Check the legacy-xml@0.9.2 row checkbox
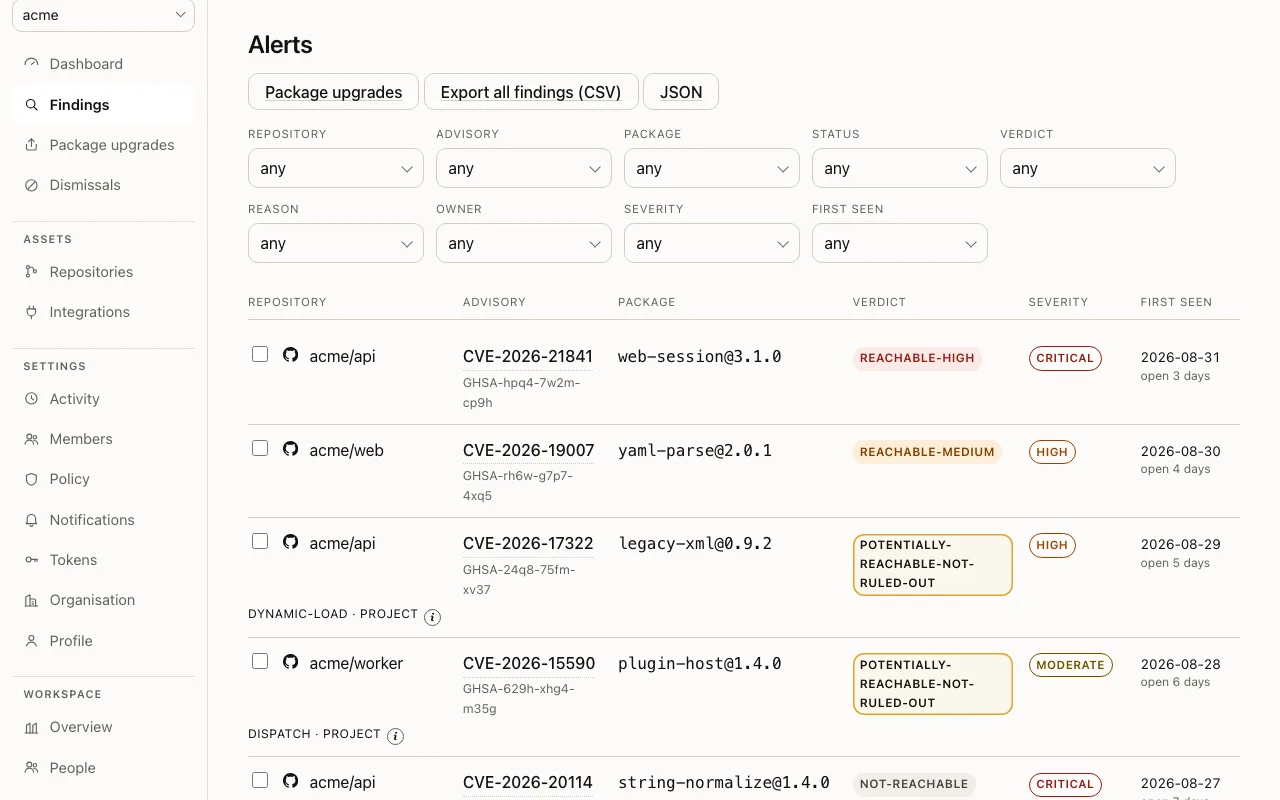The image size is (1280, 800). [260, 541]
